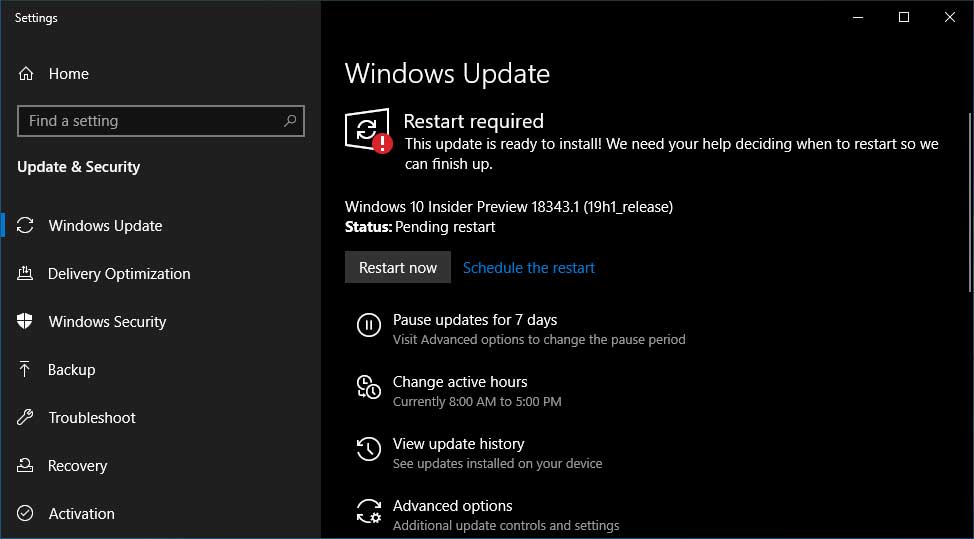
Task: Click the Recovery icon in sidebar
Action: (25, 465)
